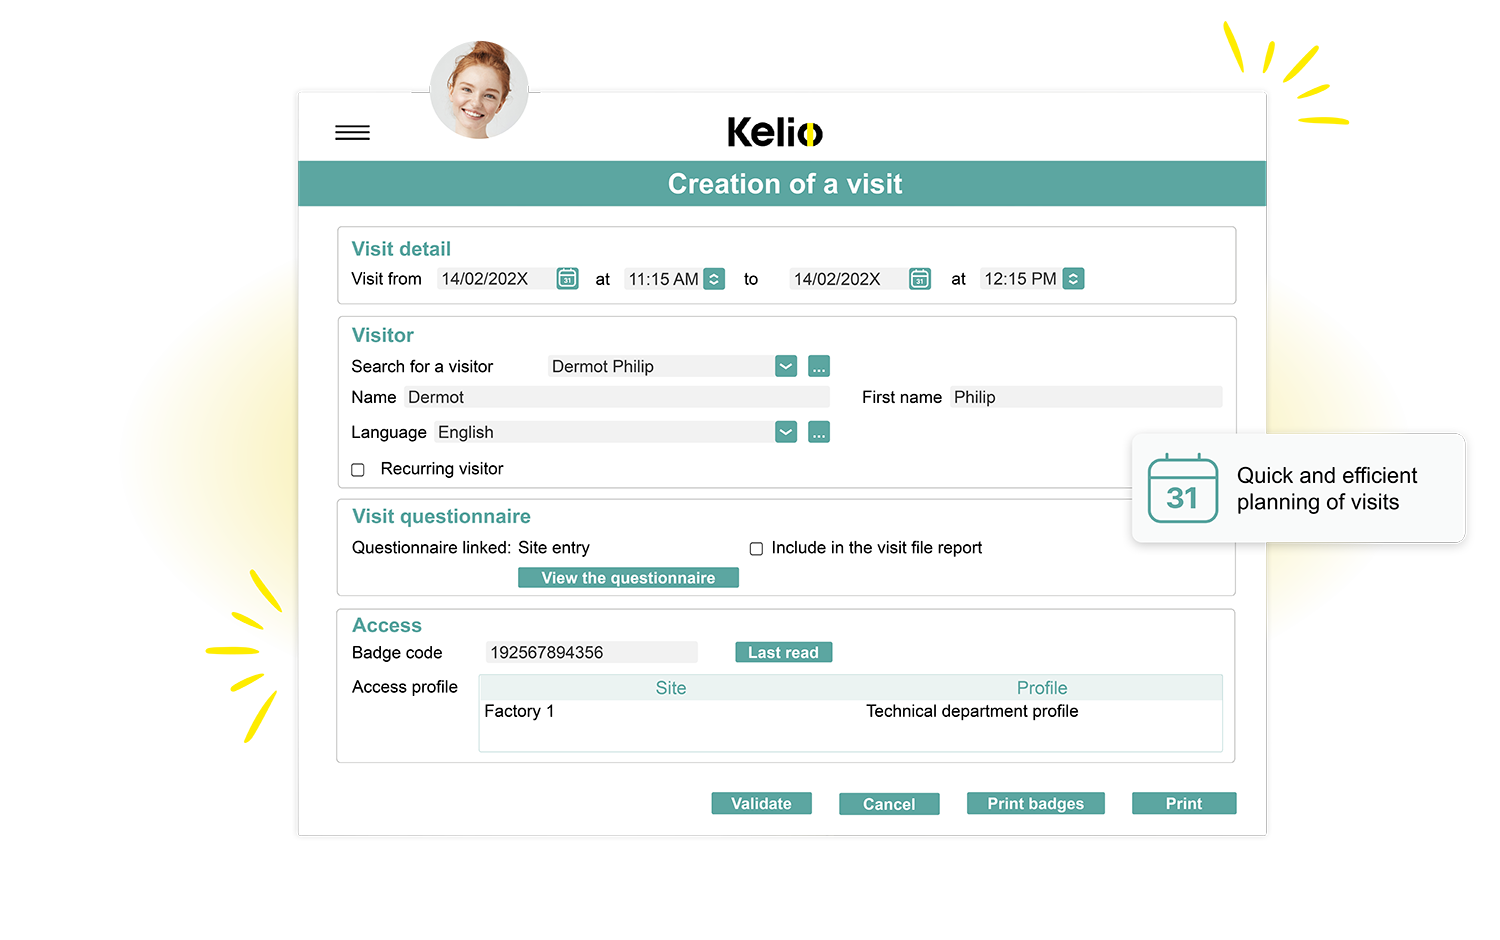This screenshot has height=940, width=1500.
Task: Edit the visit end date field
Action: click(848, 279)
